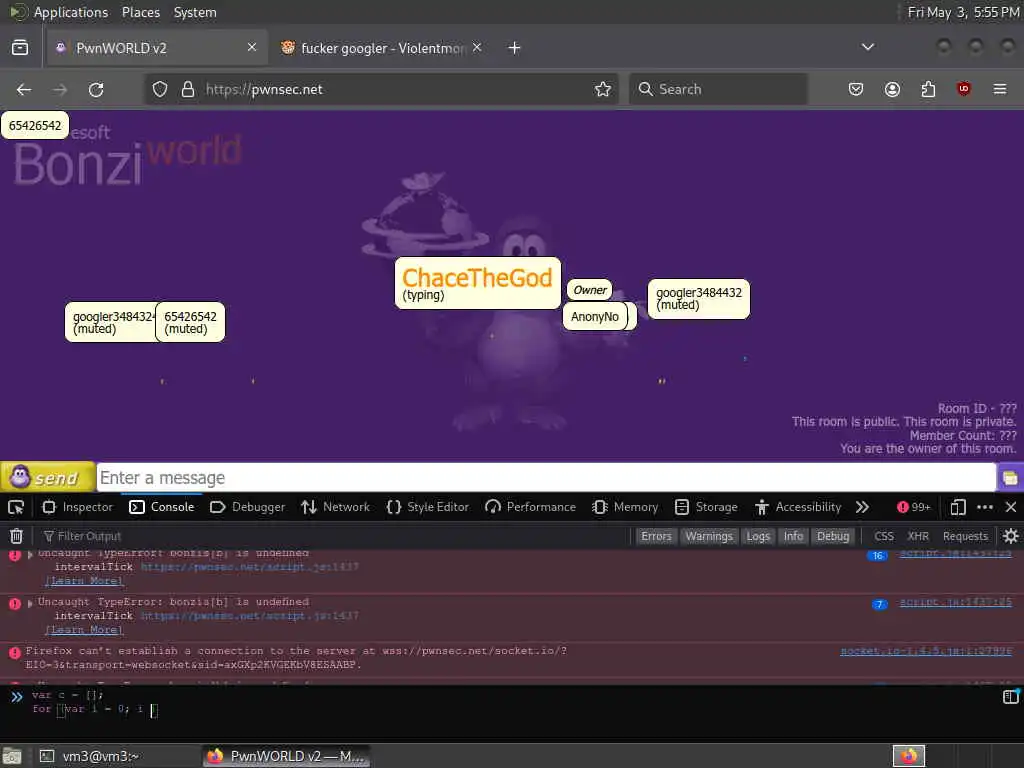Viewport: 1024px width, 768px height.
Task: Open Firefox View from the tab bar
Action: click(x=20, y=48)
